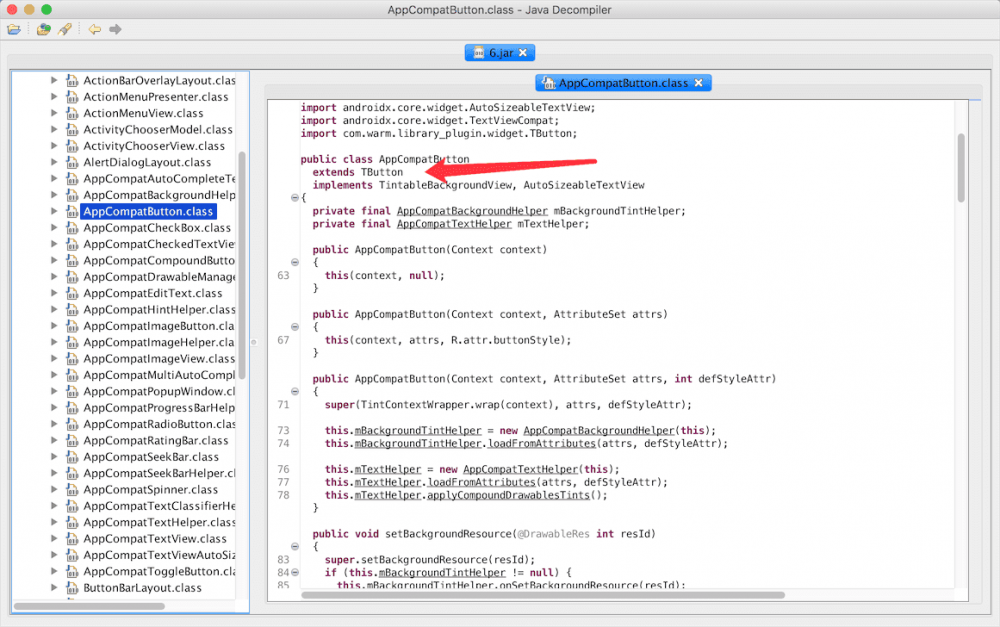Select the AppCompatButton.class editor tab
The width and height of the screenshot is (1000, 627).
pyautogui.click(x=623, y=83)
